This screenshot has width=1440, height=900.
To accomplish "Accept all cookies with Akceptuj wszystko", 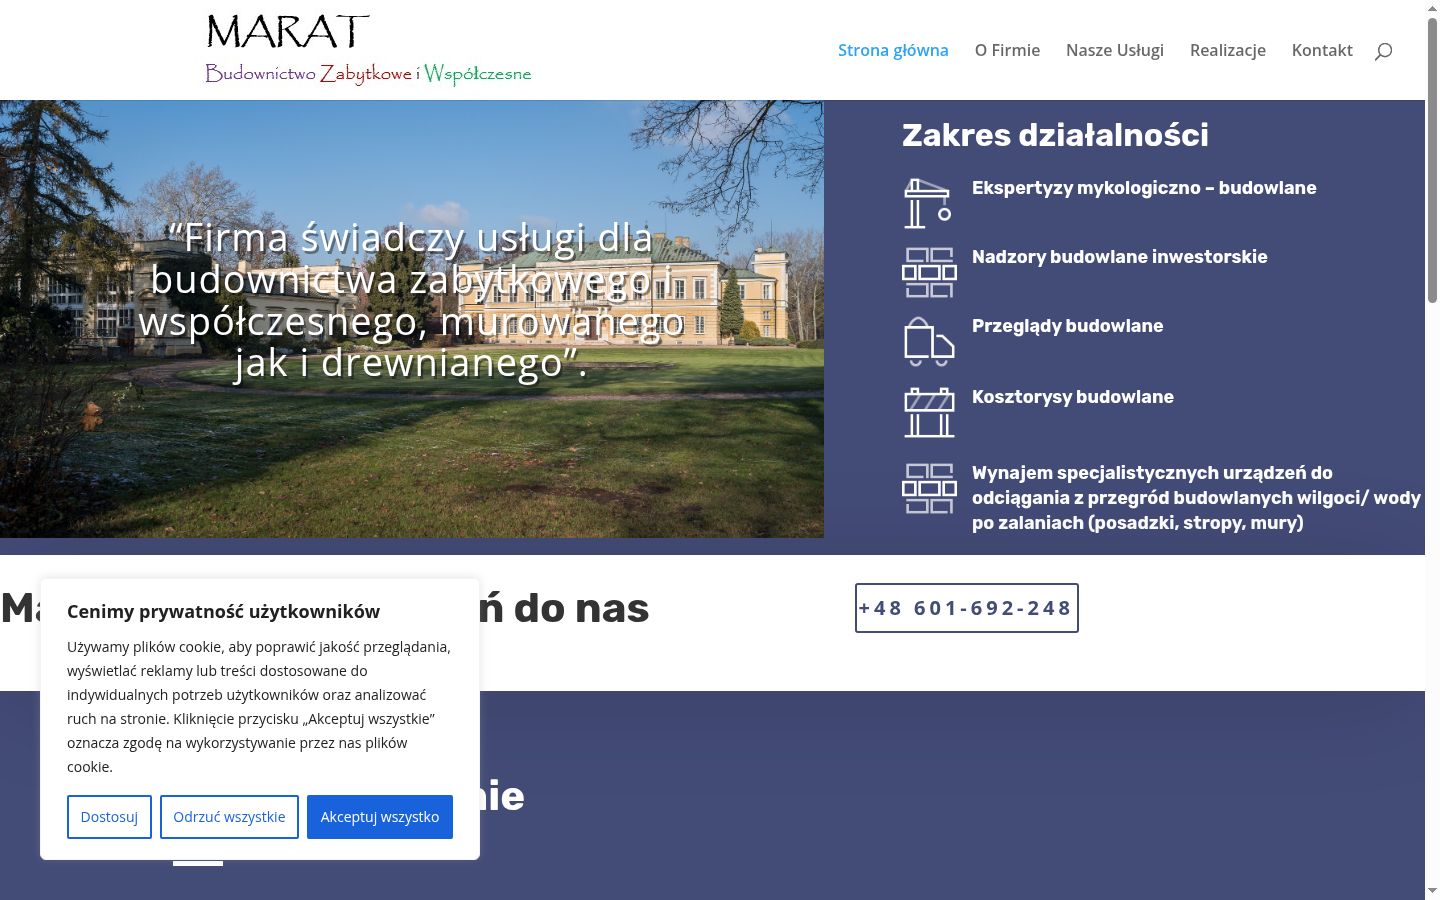I will [x=380, y=817].
